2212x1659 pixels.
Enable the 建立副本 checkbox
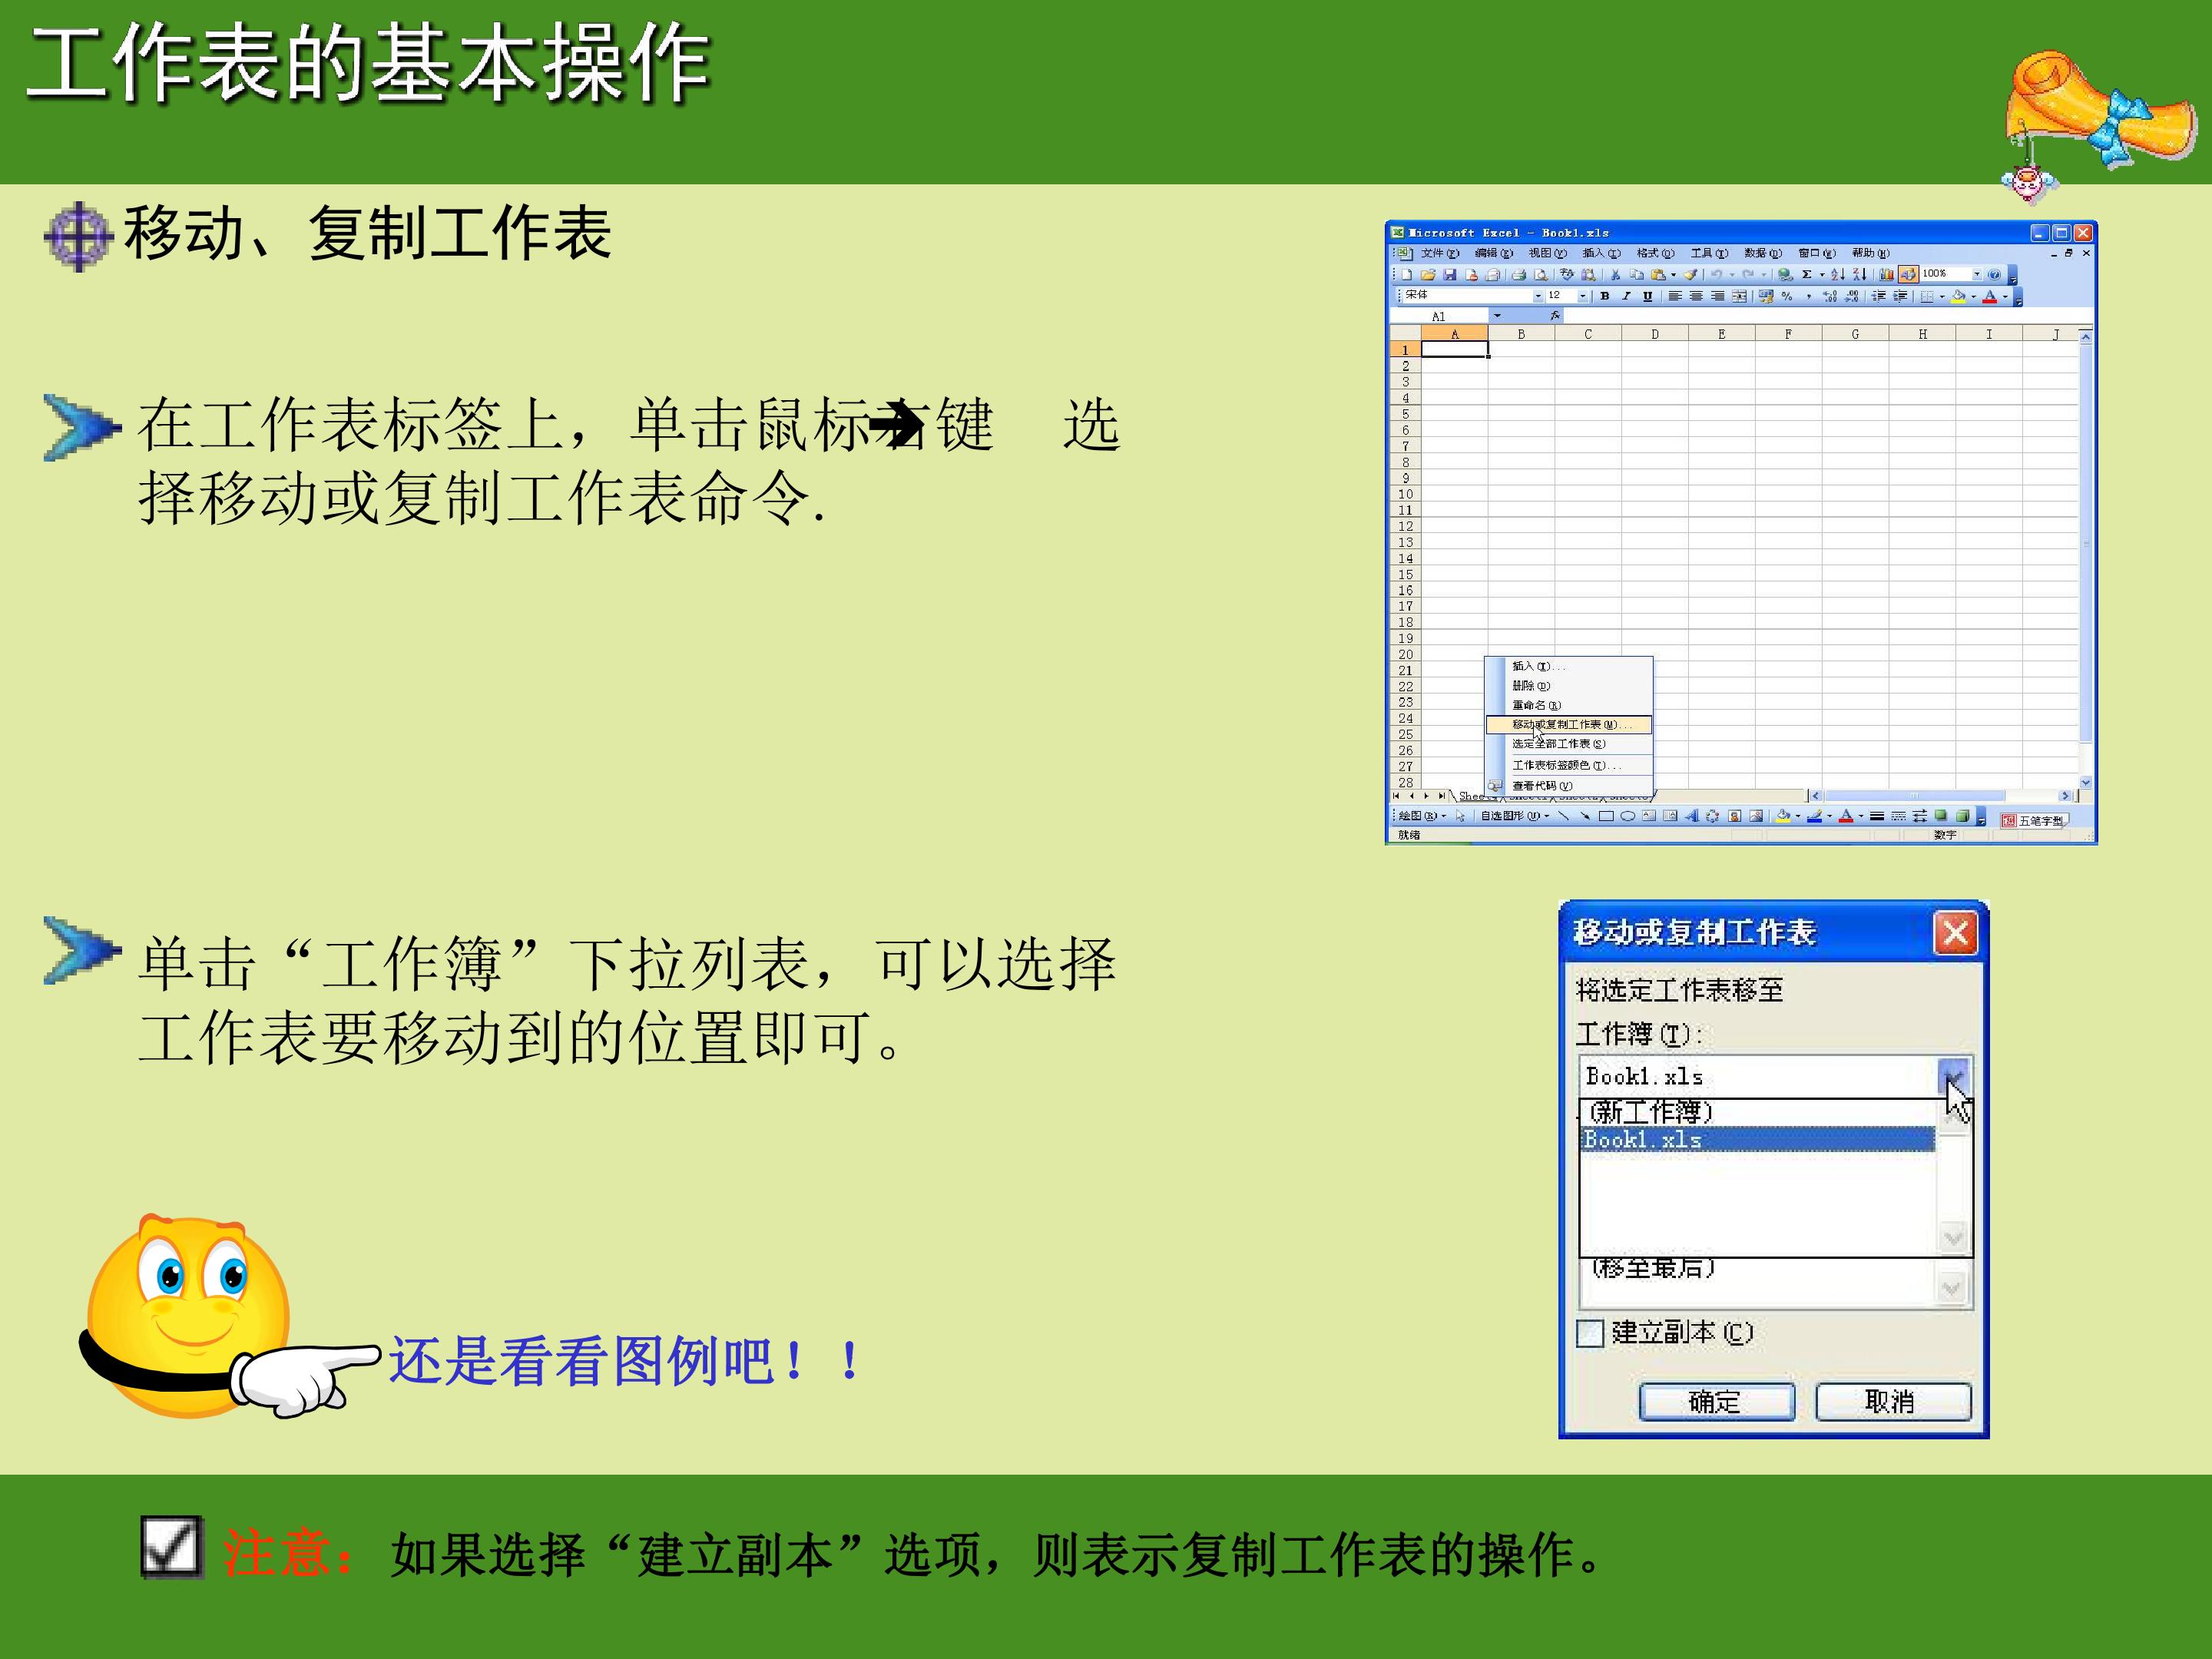1590,1333
